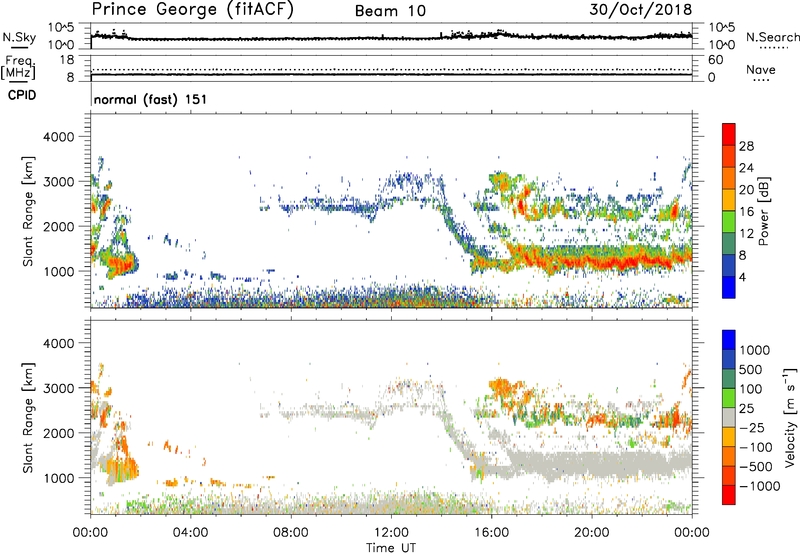Click the CPID label
Image resolution: width=800 pixels, height=554 pixels.
click(x=22, y=95)
